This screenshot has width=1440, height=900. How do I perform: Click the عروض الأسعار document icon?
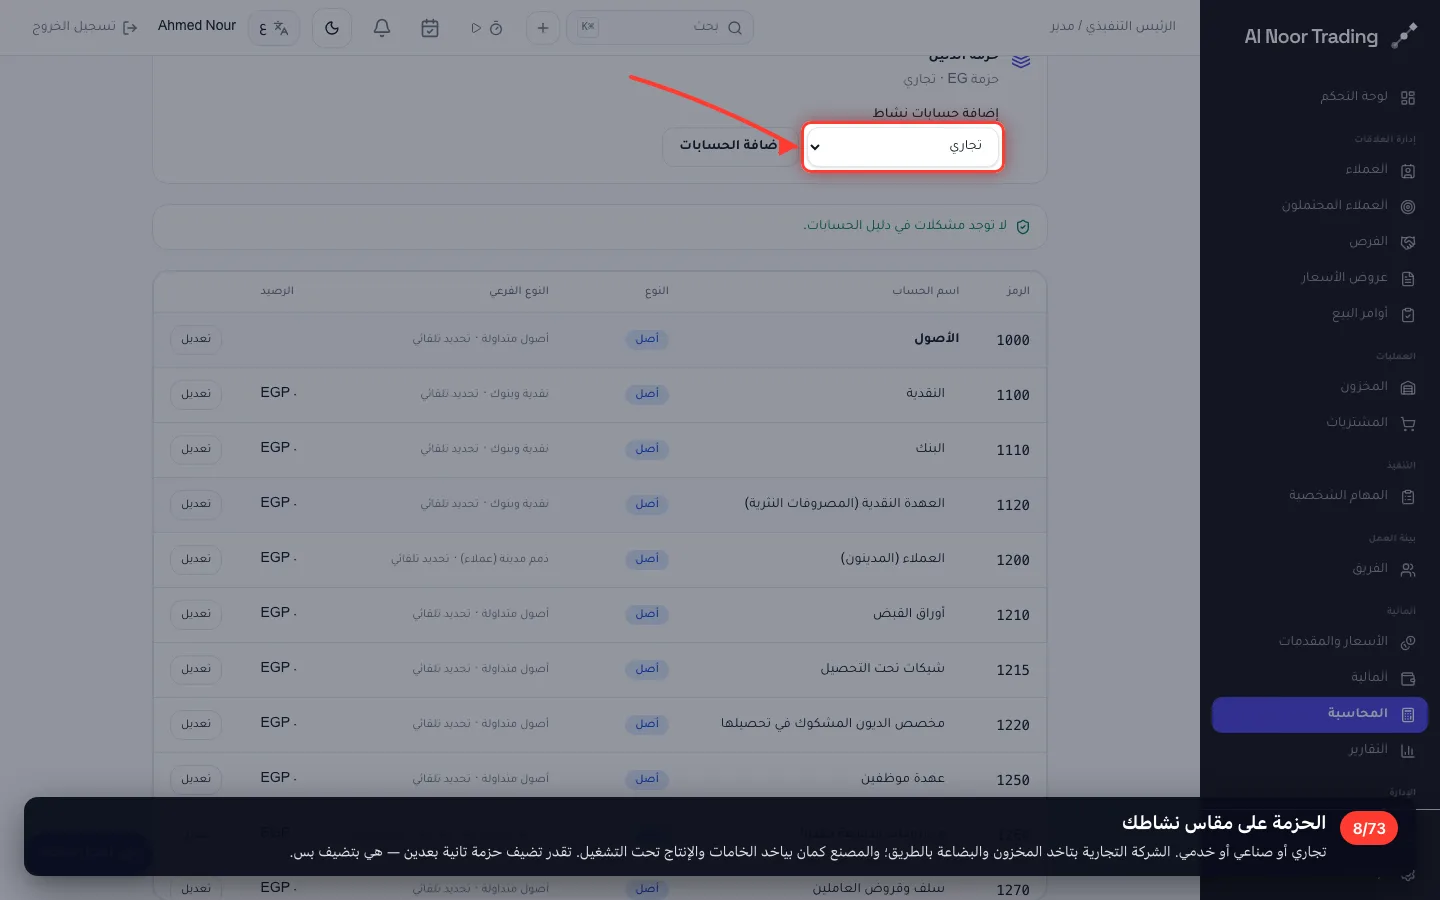pyautogui.click(x=1408, y=278)
